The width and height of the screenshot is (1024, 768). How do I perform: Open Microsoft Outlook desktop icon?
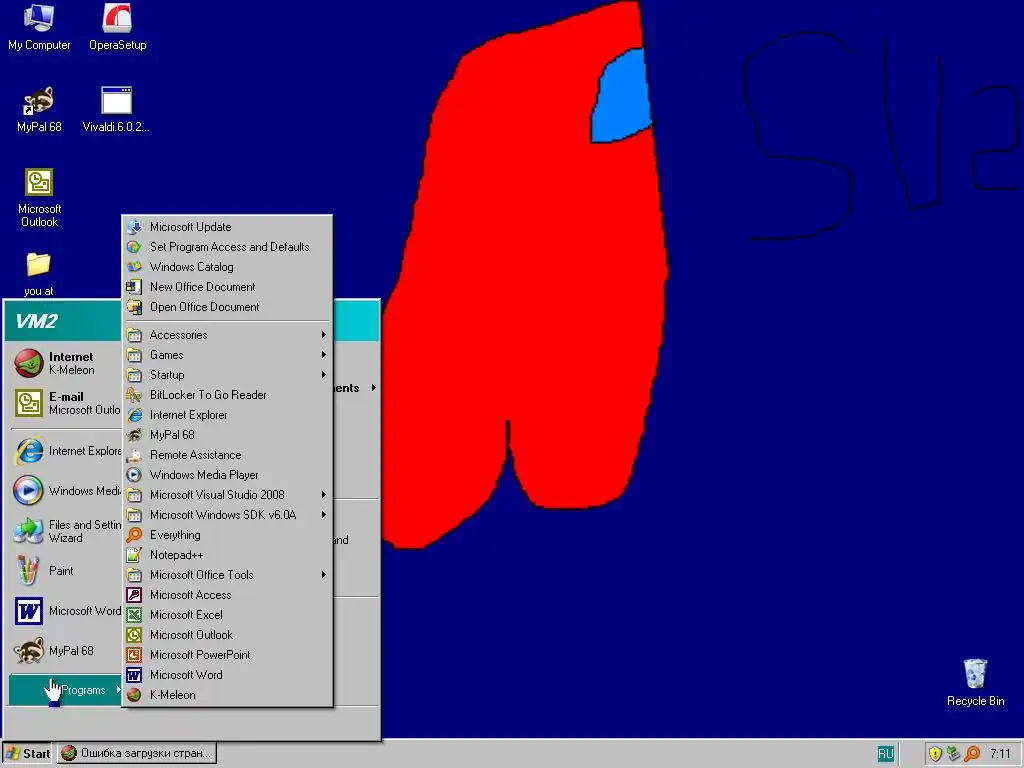tap(39, 198)
